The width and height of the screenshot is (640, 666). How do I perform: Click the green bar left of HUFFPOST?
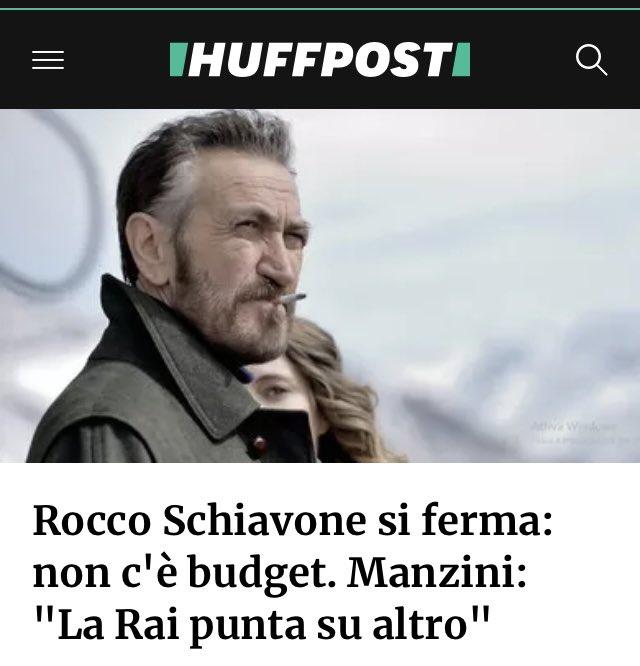177,59
